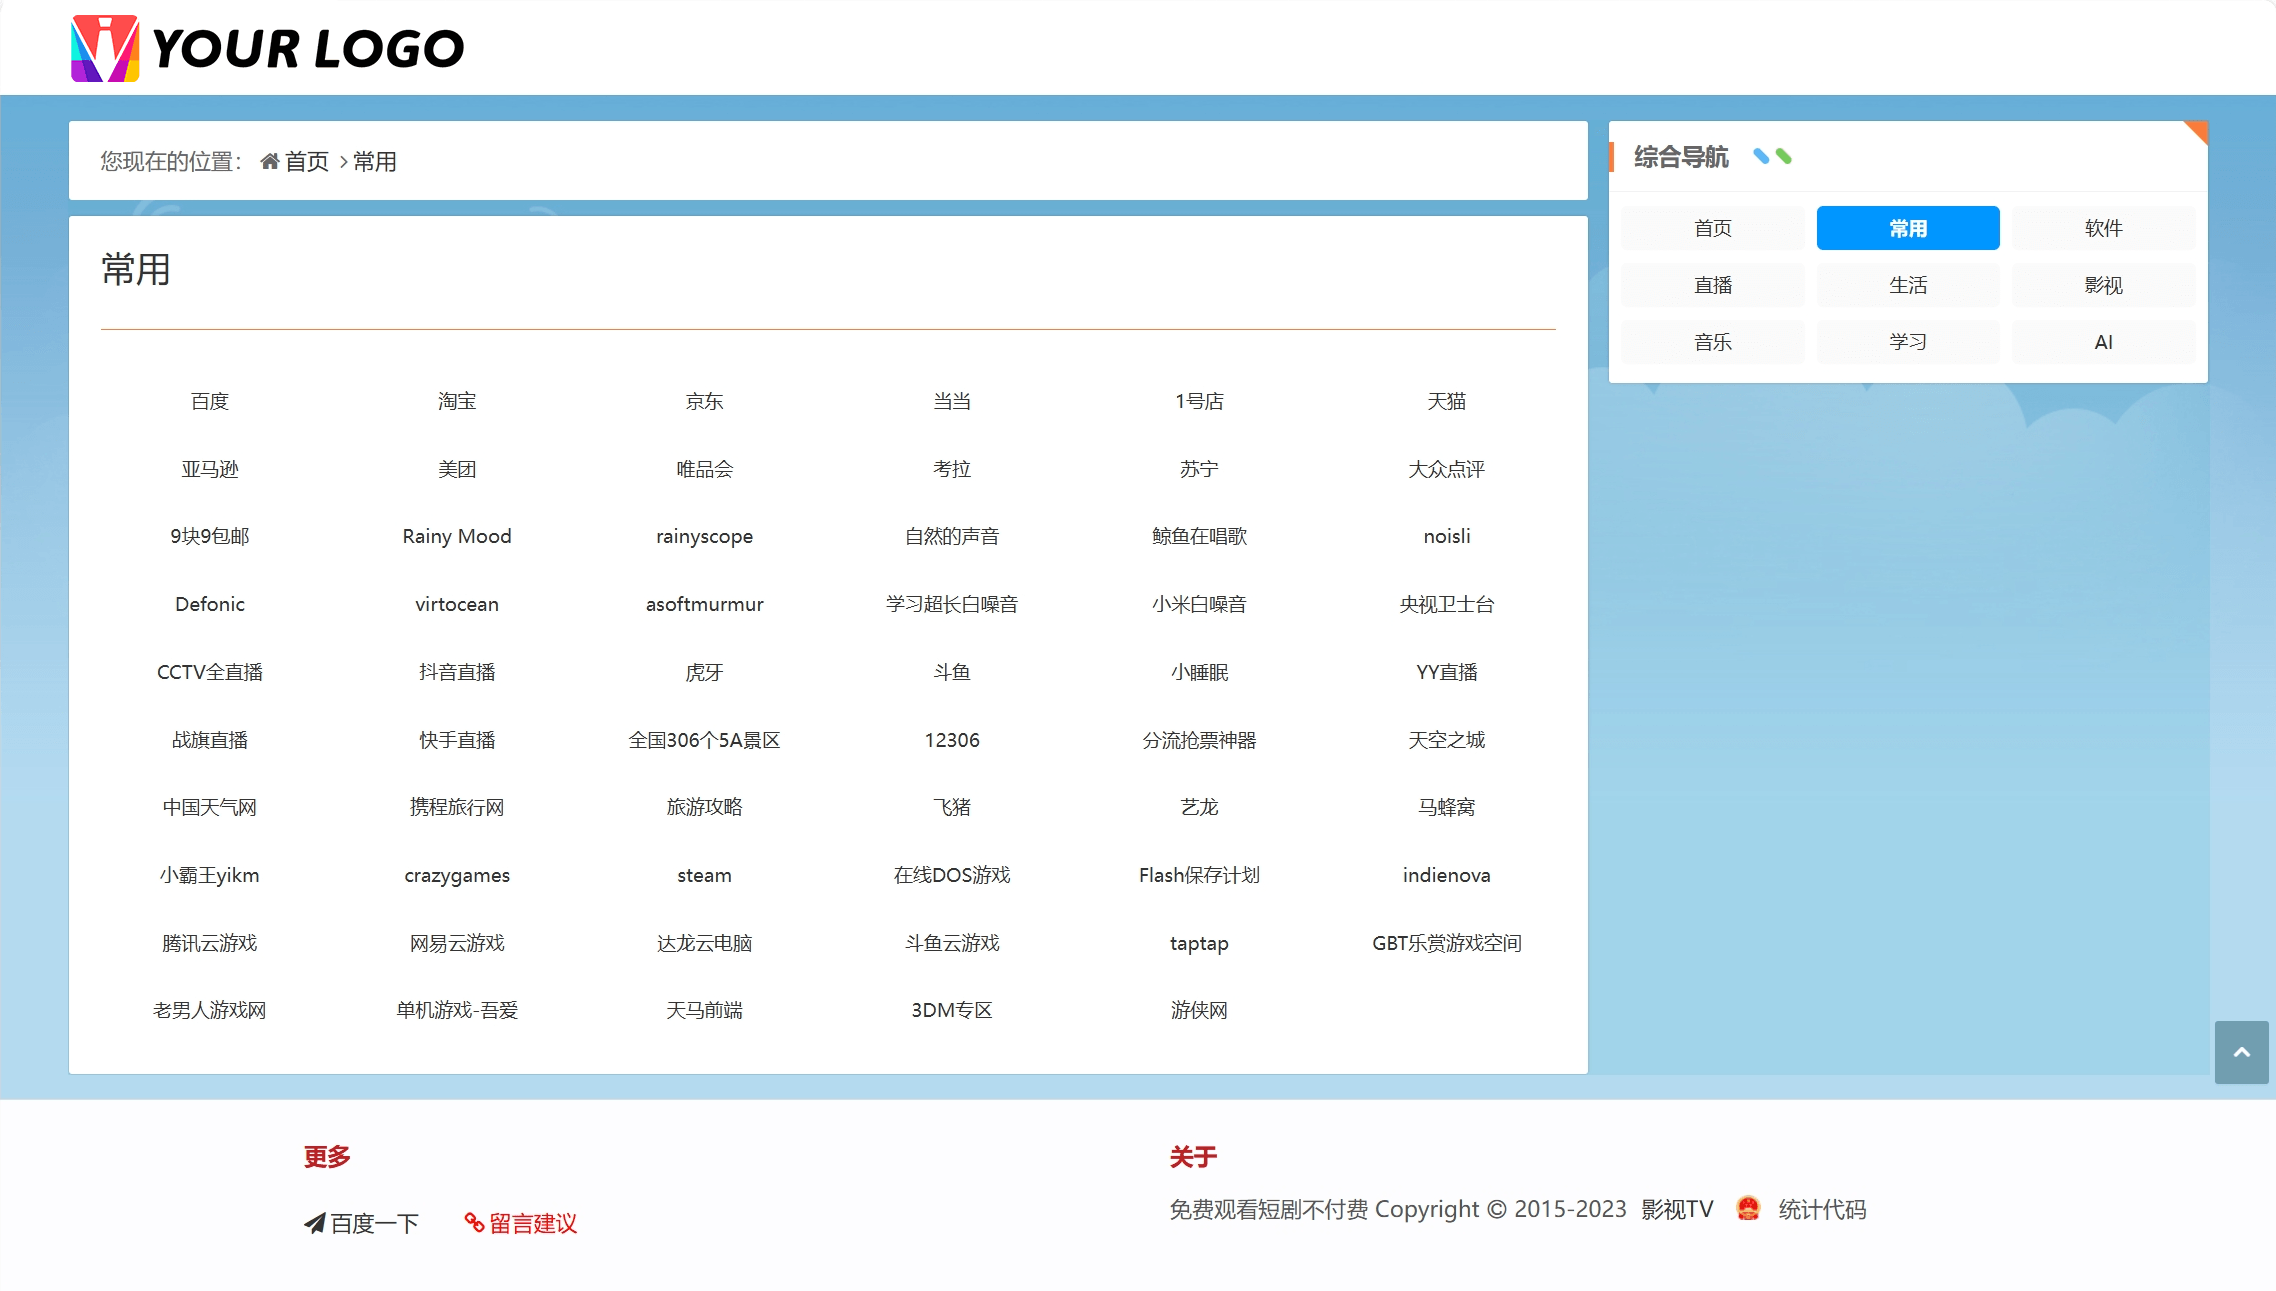
Task: Switch to the 音乐 category
Action: coord(1712,342)
